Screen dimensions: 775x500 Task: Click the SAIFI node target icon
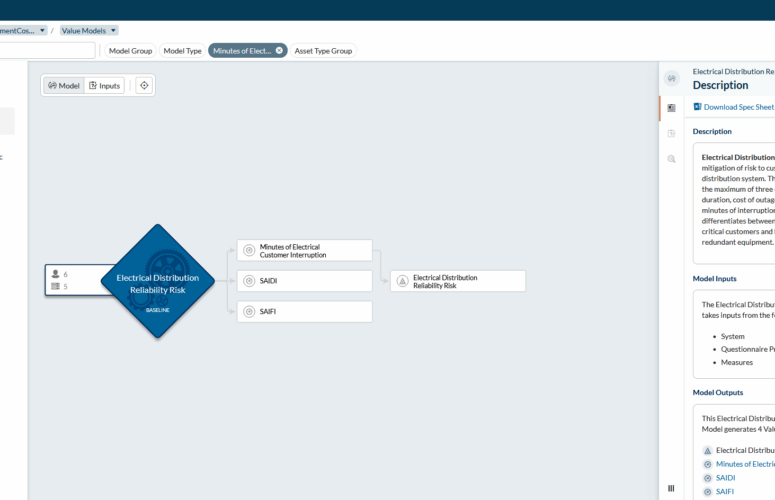[x=249, y=312]
